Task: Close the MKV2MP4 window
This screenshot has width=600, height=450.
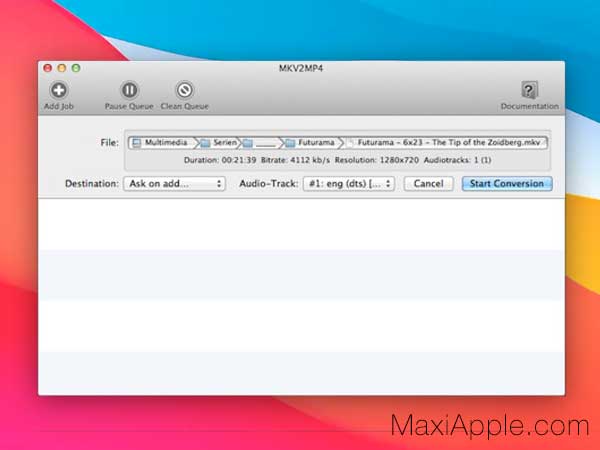Action: [x=48, y=68]
